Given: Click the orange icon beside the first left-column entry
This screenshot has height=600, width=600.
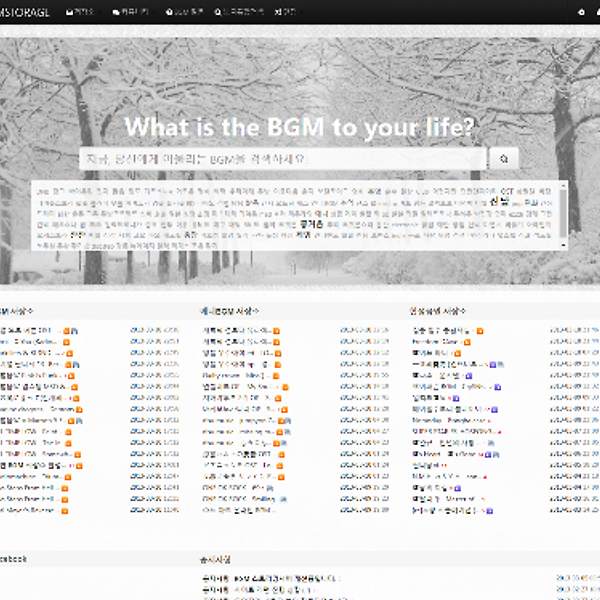Looking at the screenshot, I should (68, 330).
